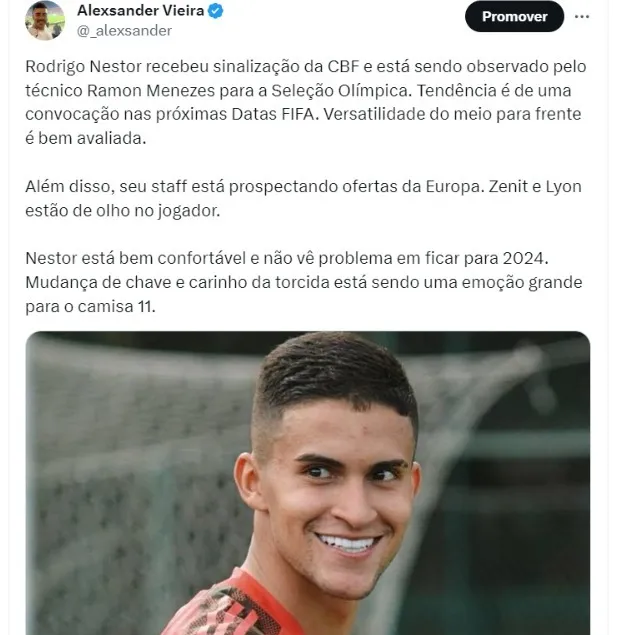
Task: Click "estão de olho no jogador." line
Action: pyautogui.click(x=123, y=211)
